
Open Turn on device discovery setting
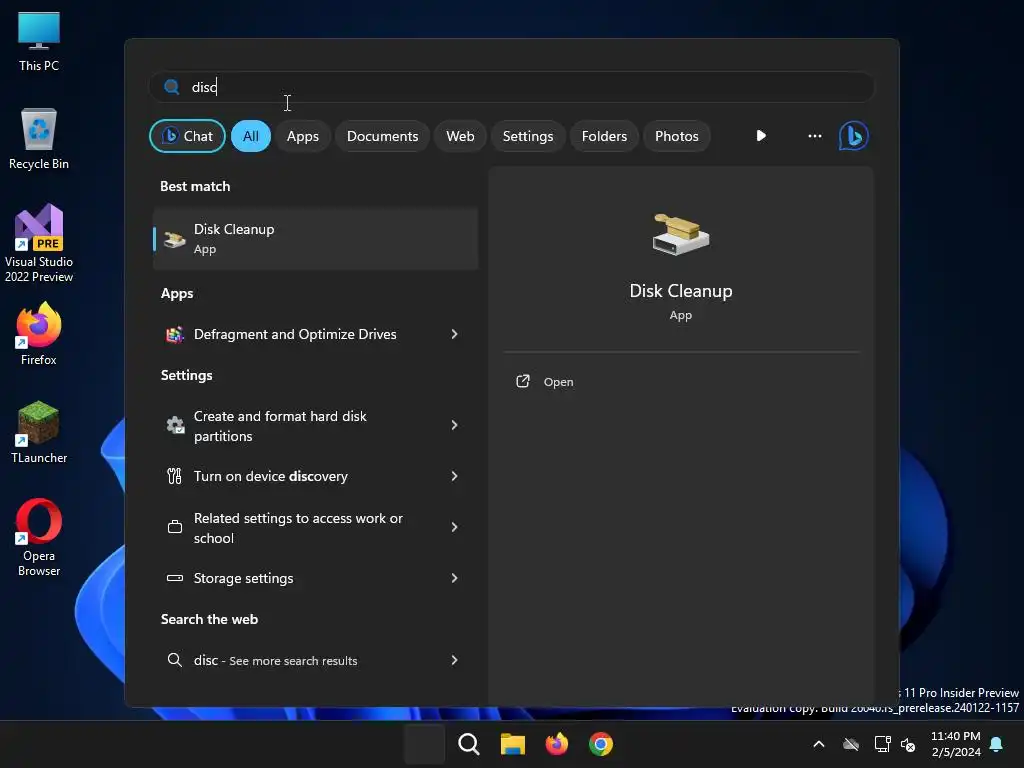(x=315, y=476)
